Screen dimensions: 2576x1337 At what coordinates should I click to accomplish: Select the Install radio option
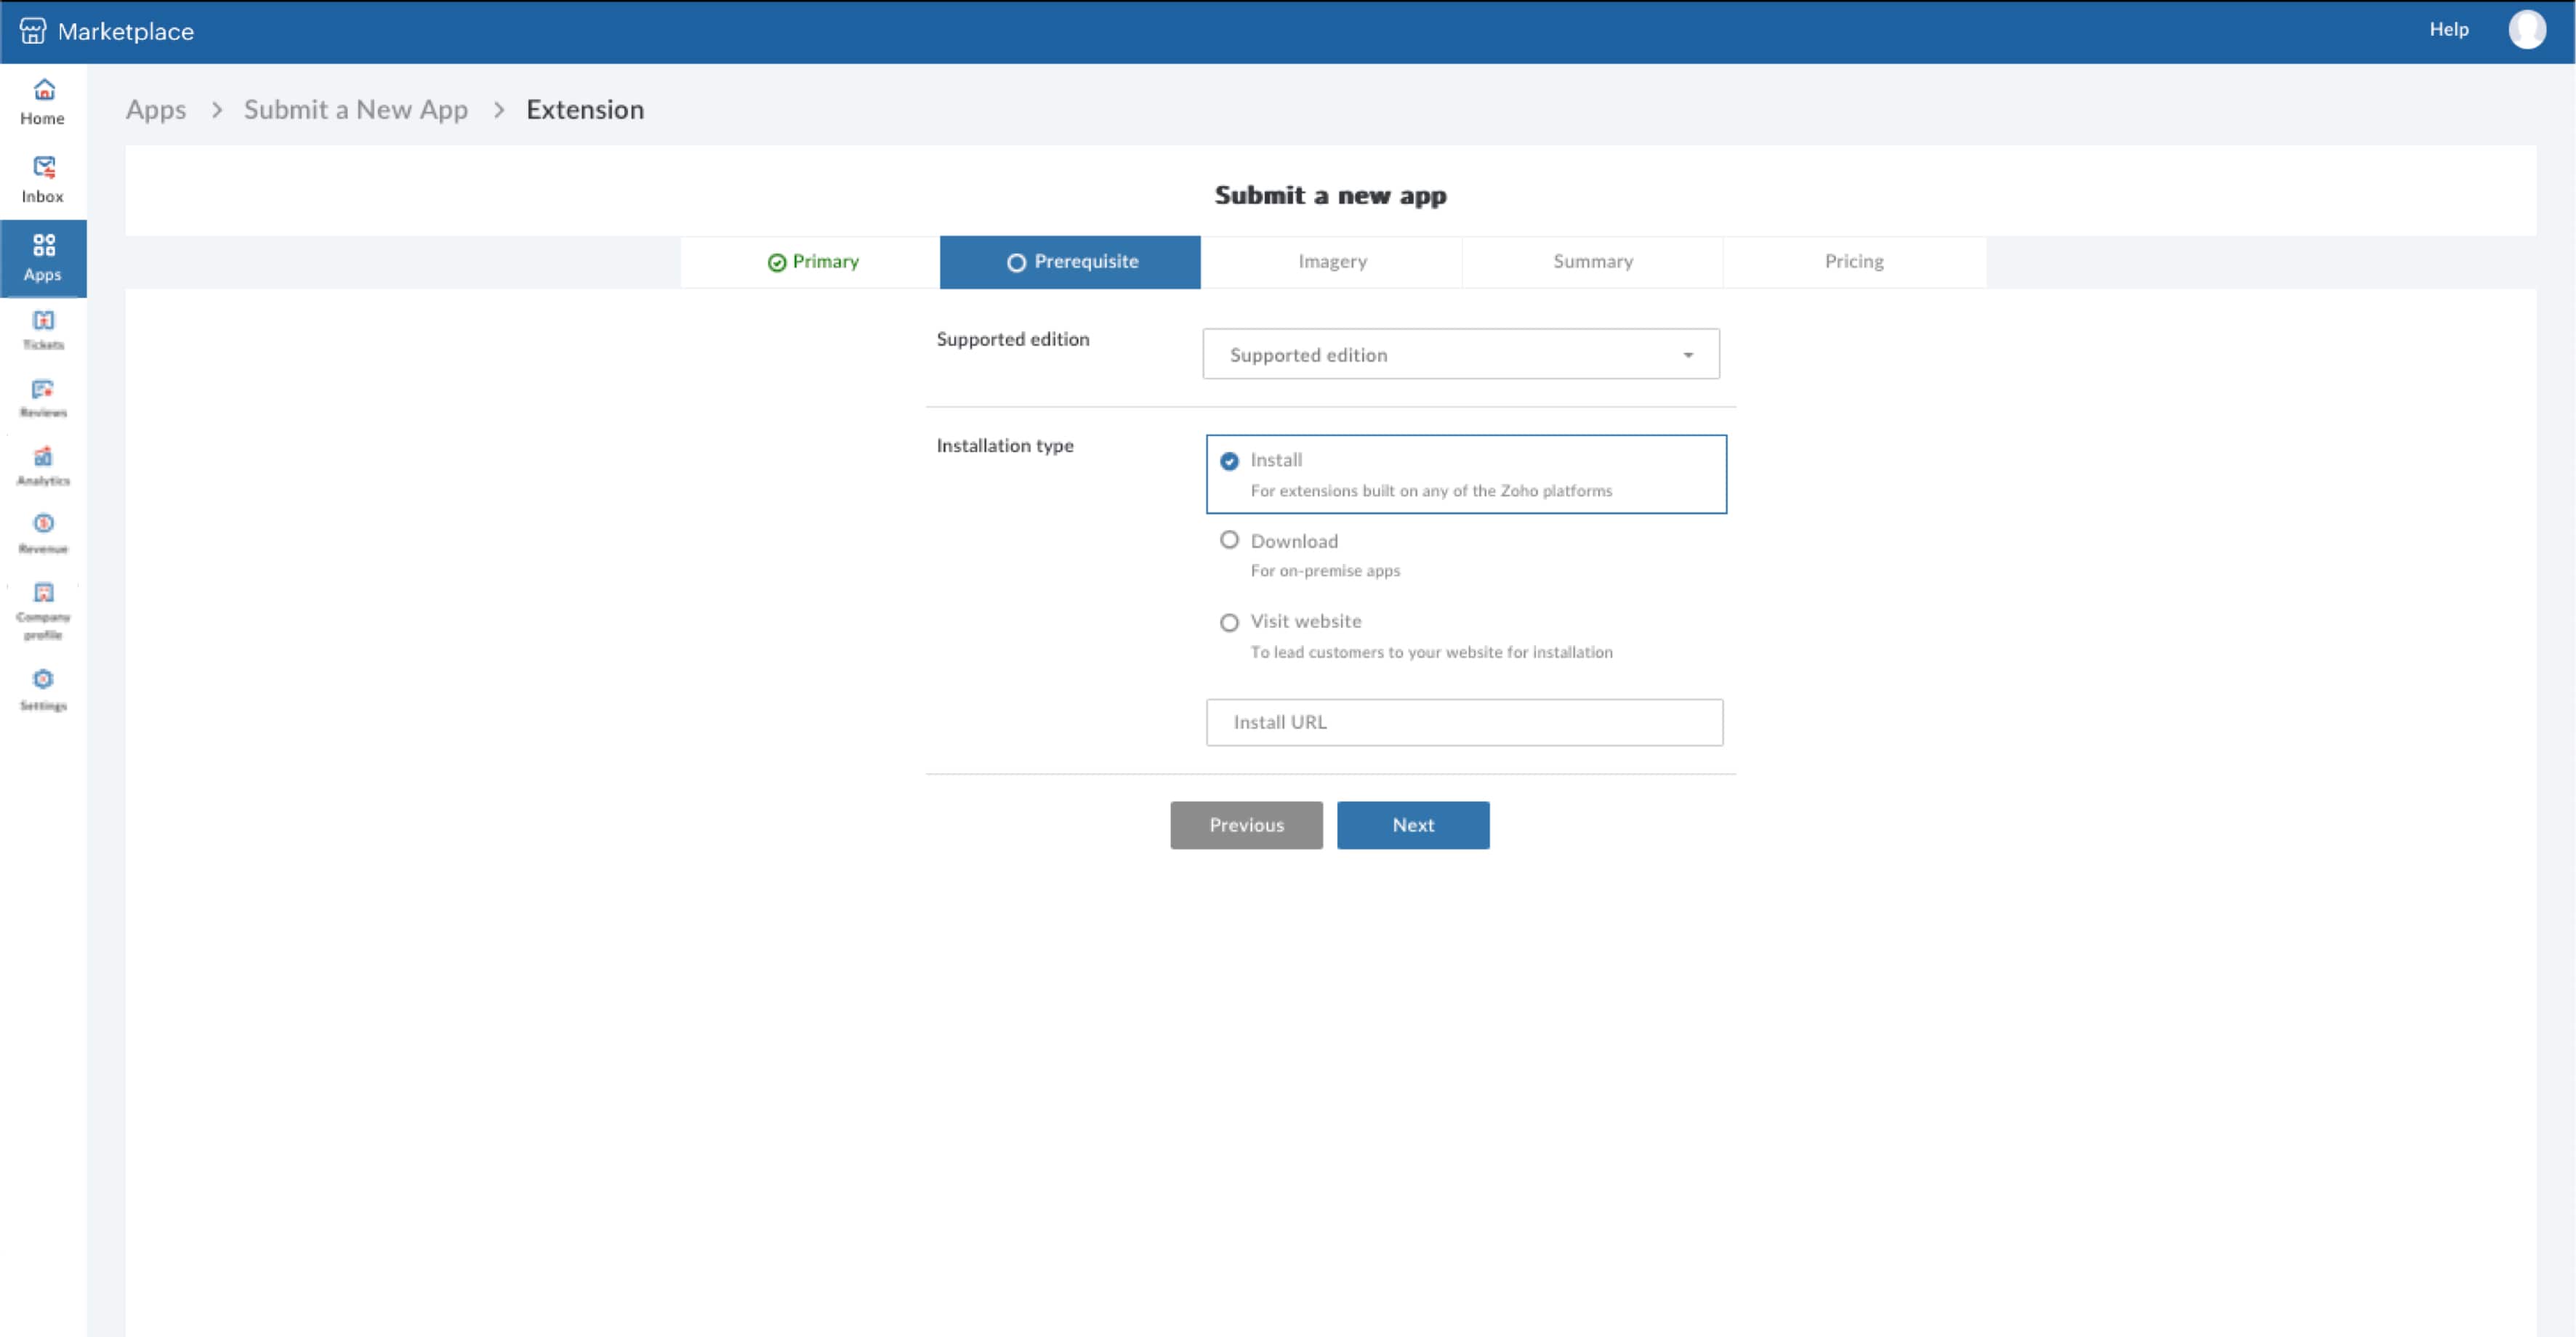tap(1229, 461)
